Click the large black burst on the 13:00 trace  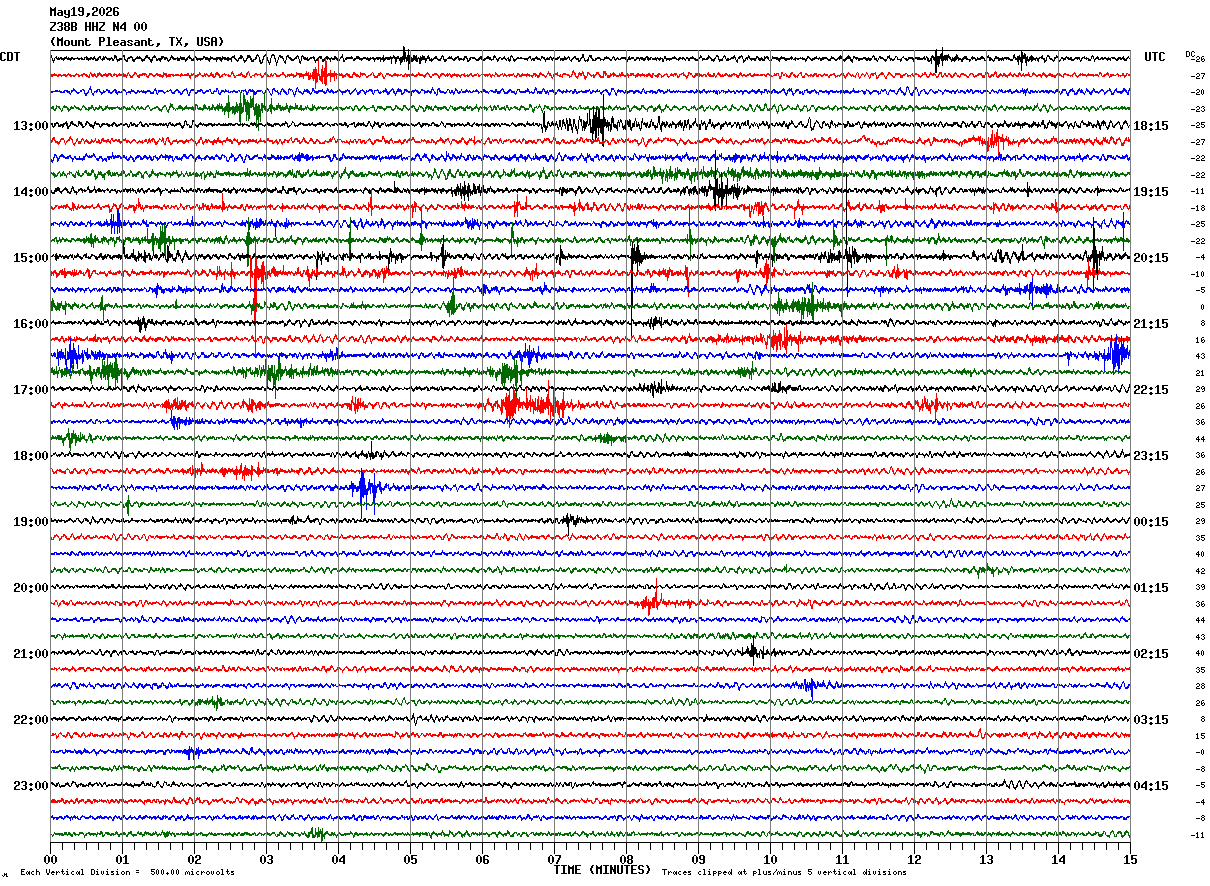click(x=598, y=124)
